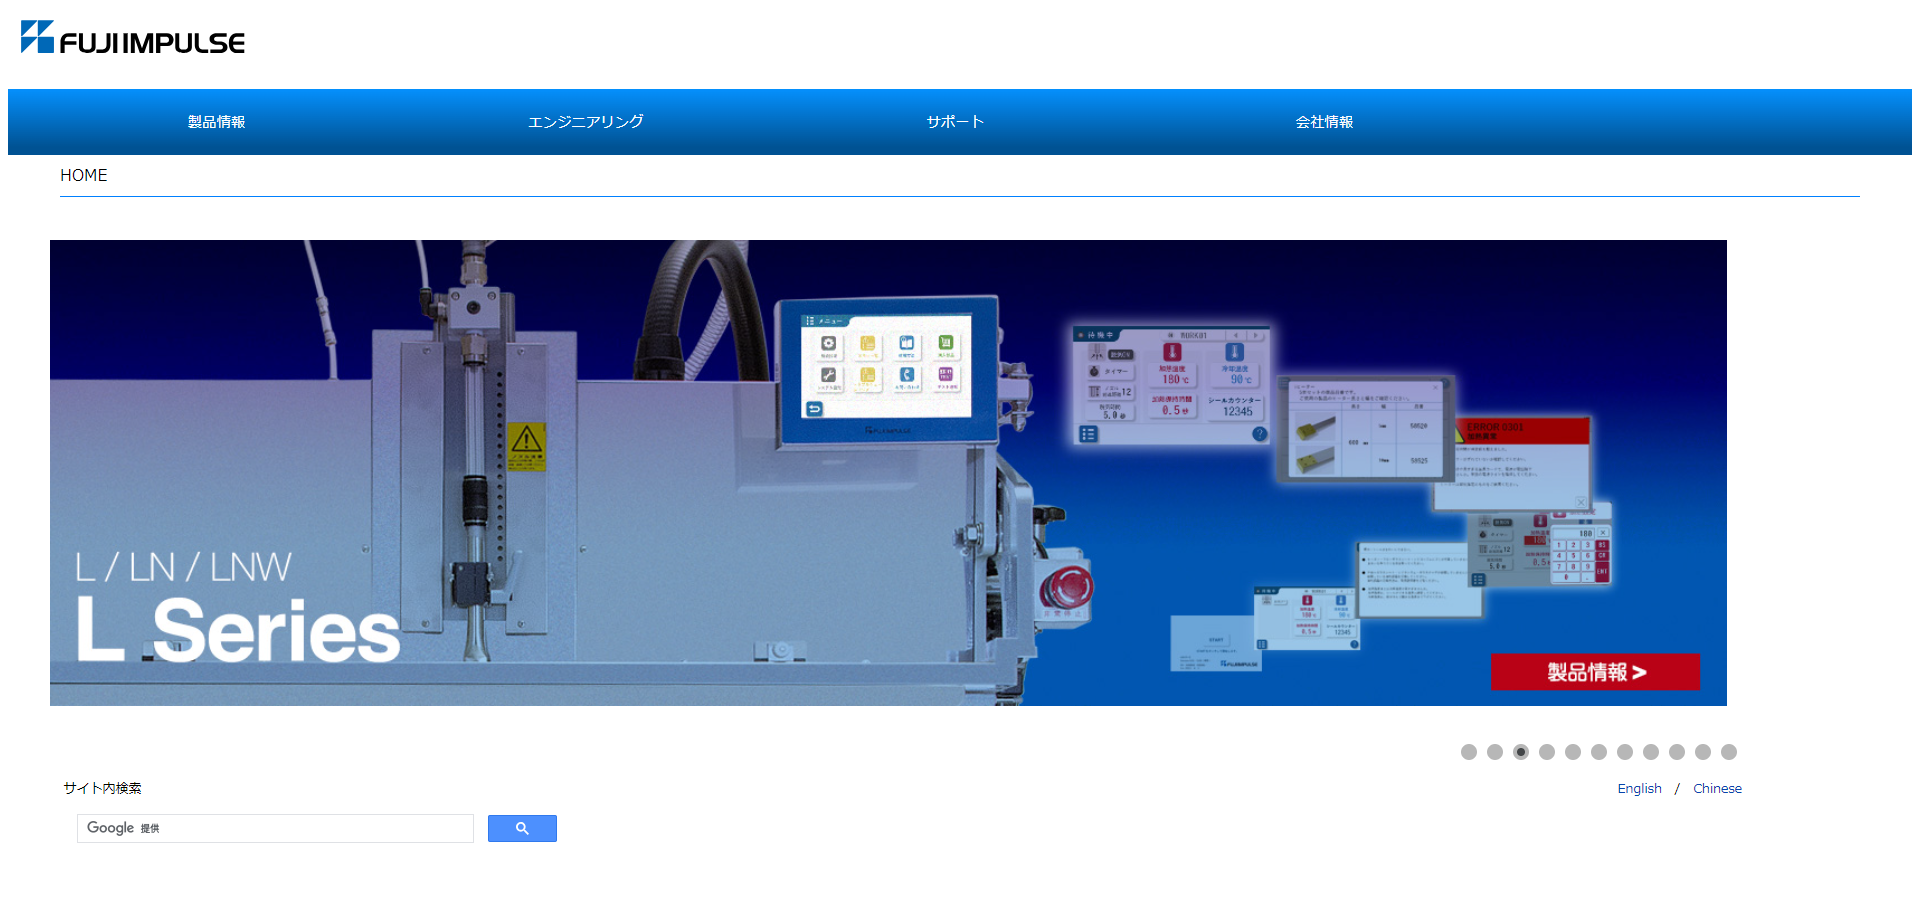
Task: Click the active third carousel dot
Action: click(x=1521, y=752)
